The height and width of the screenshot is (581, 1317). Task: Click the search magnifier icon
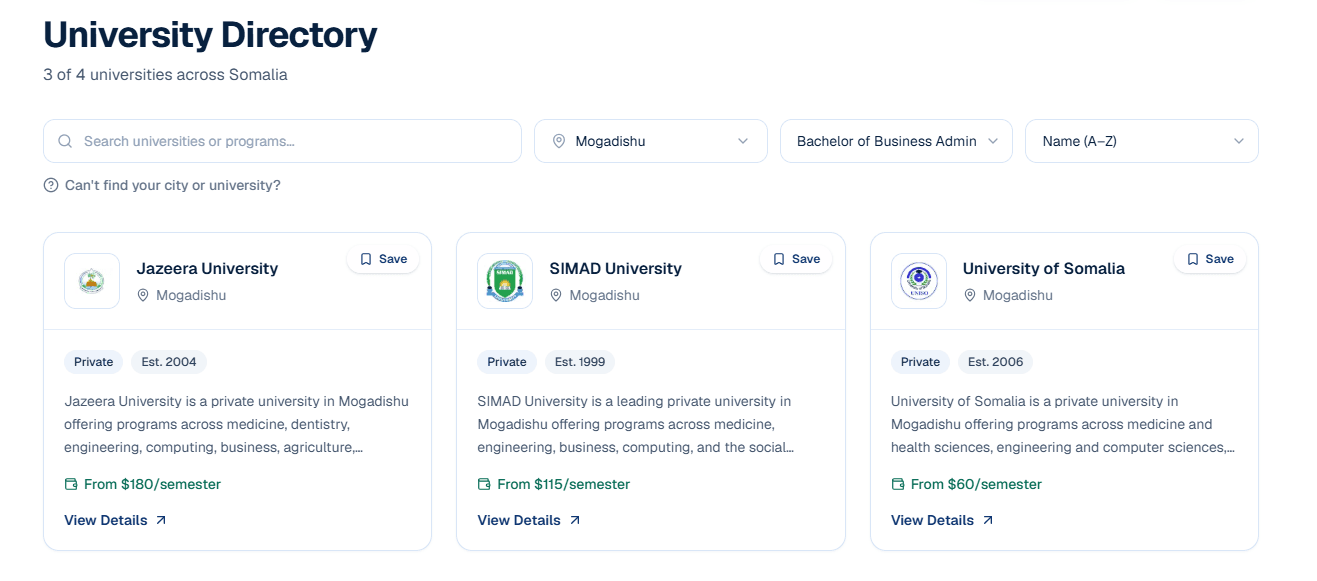[x=65, y=141]
